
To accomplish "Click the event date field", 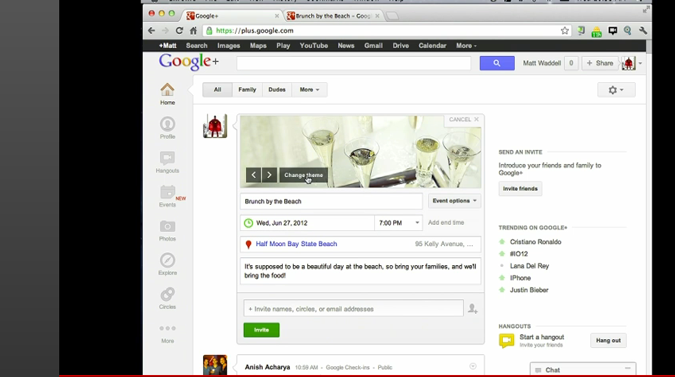I will (307, 223).
